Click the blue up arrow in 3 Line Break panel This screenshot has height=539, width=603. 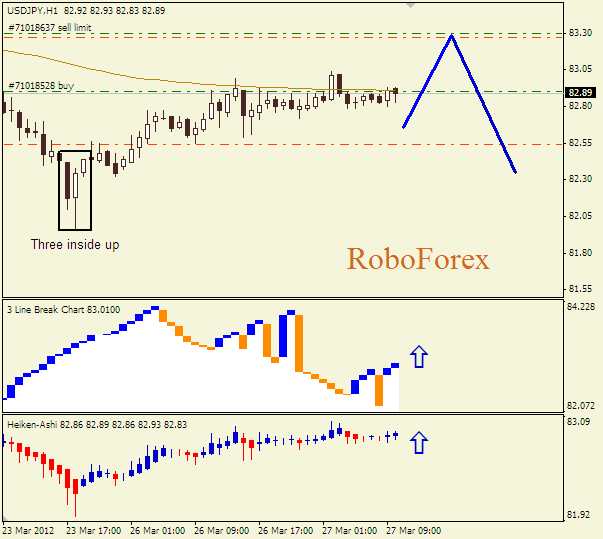pyautogui.click(x=418, y=357)
